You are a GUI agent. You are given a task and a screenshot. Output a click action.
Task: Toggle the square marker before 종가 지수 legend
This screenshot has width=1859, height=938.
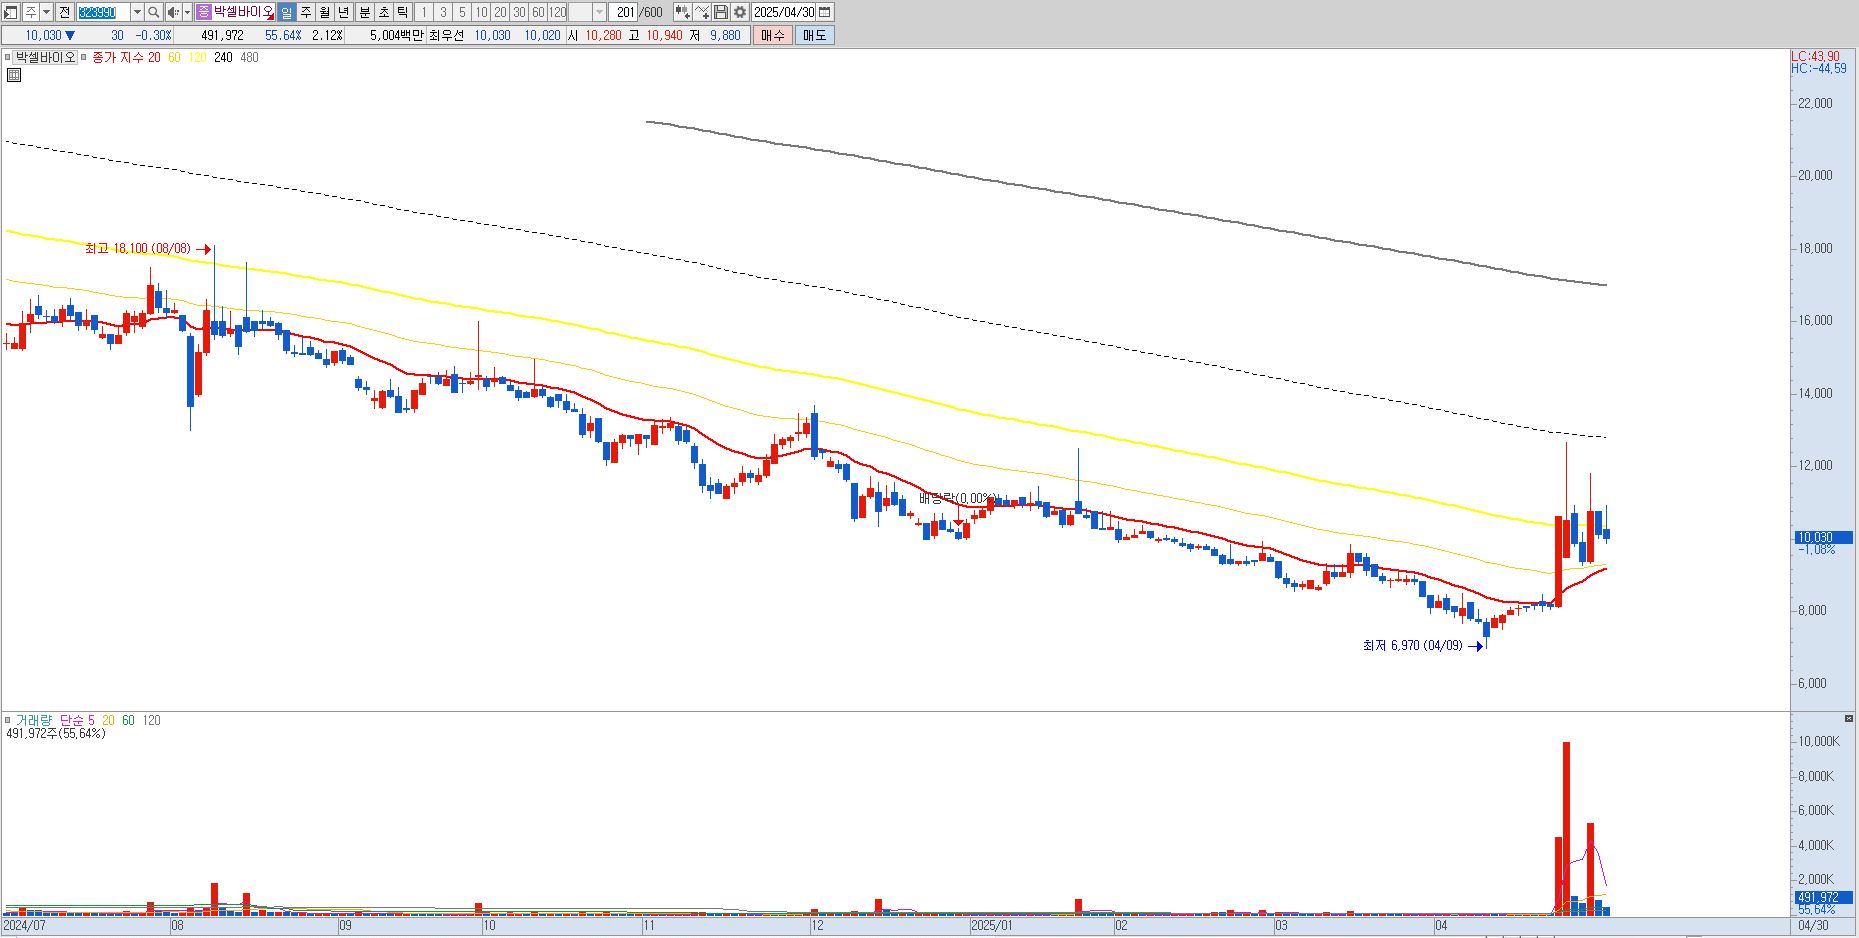point(83,57)
